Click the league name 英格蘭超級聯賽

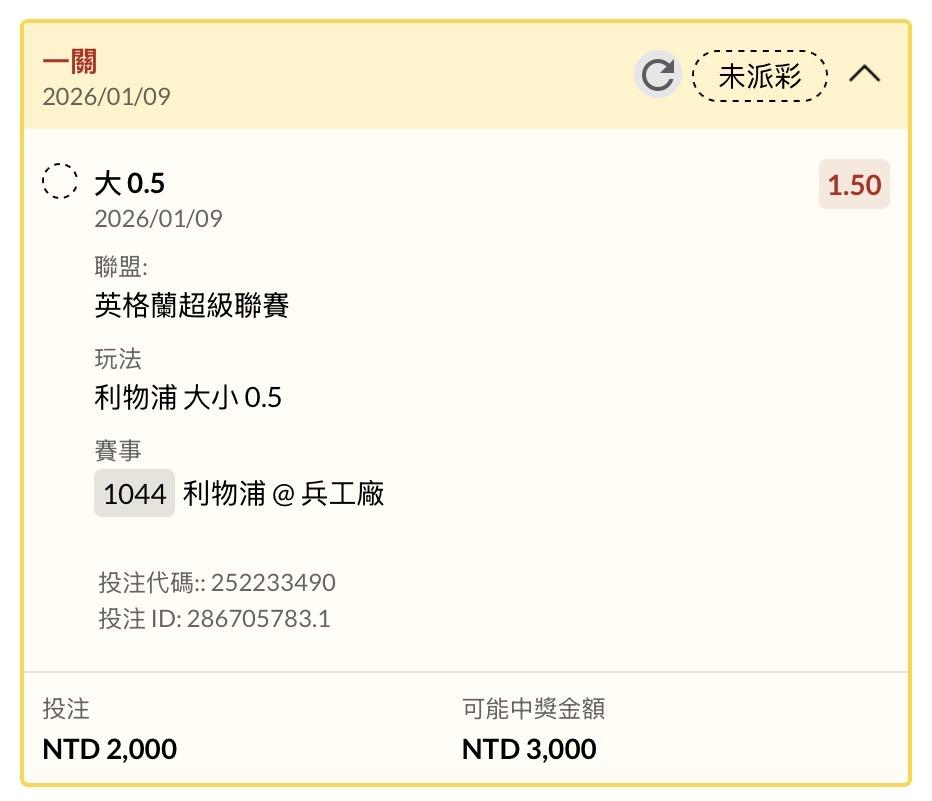pos(192,305)
